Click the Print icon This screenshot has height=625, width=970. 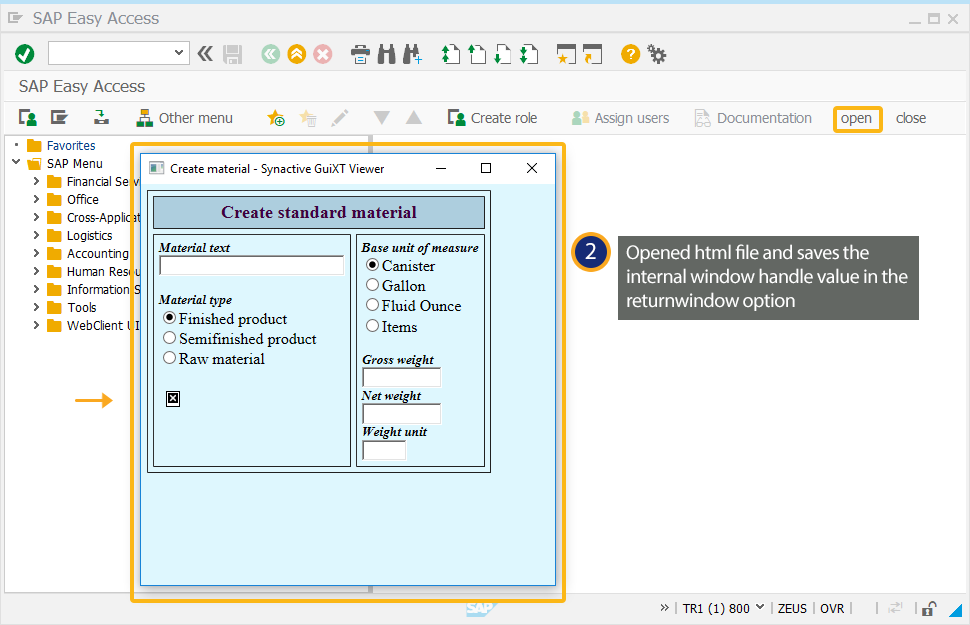[360, 54]
